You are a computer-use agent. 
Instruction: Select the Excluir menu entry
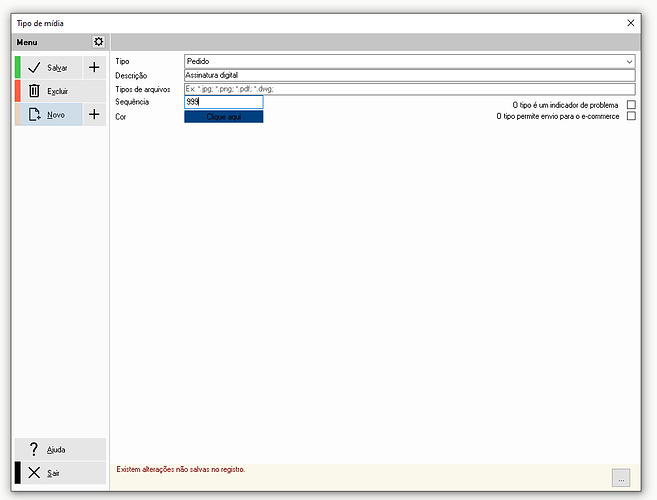point(60,91)
